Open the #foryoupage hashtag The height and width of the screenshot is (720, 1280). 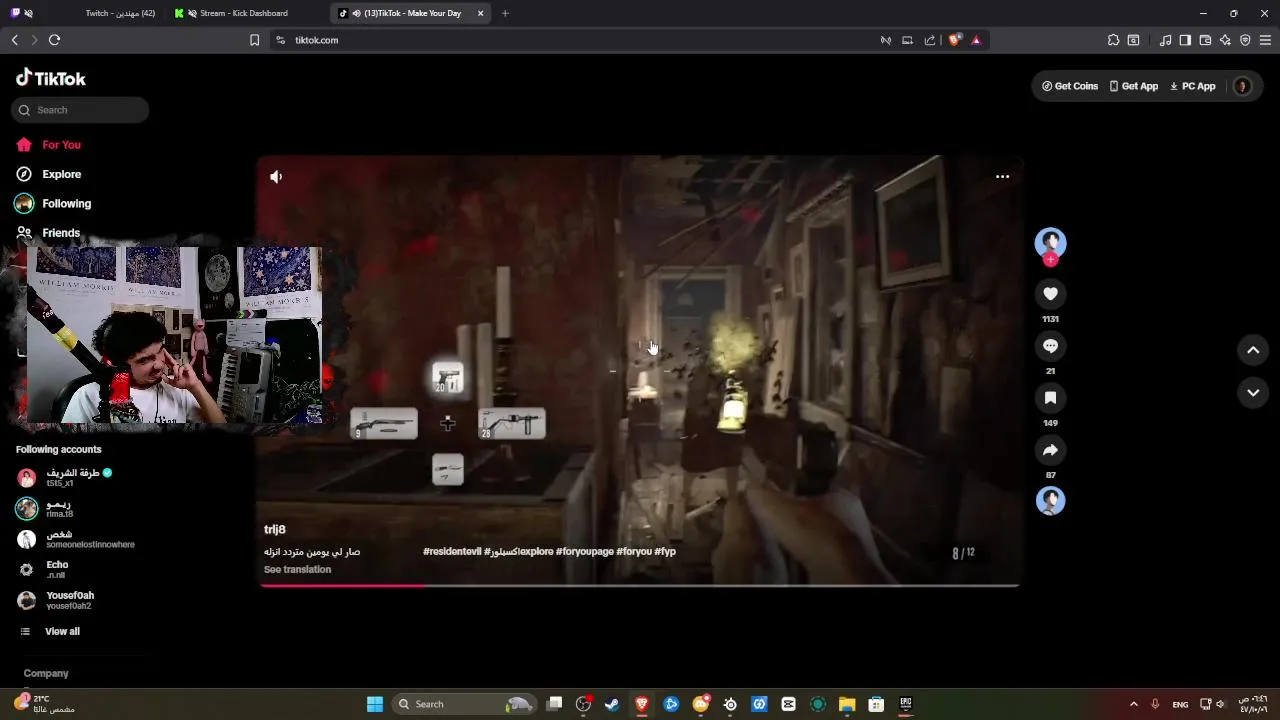[x=584, y=552]
